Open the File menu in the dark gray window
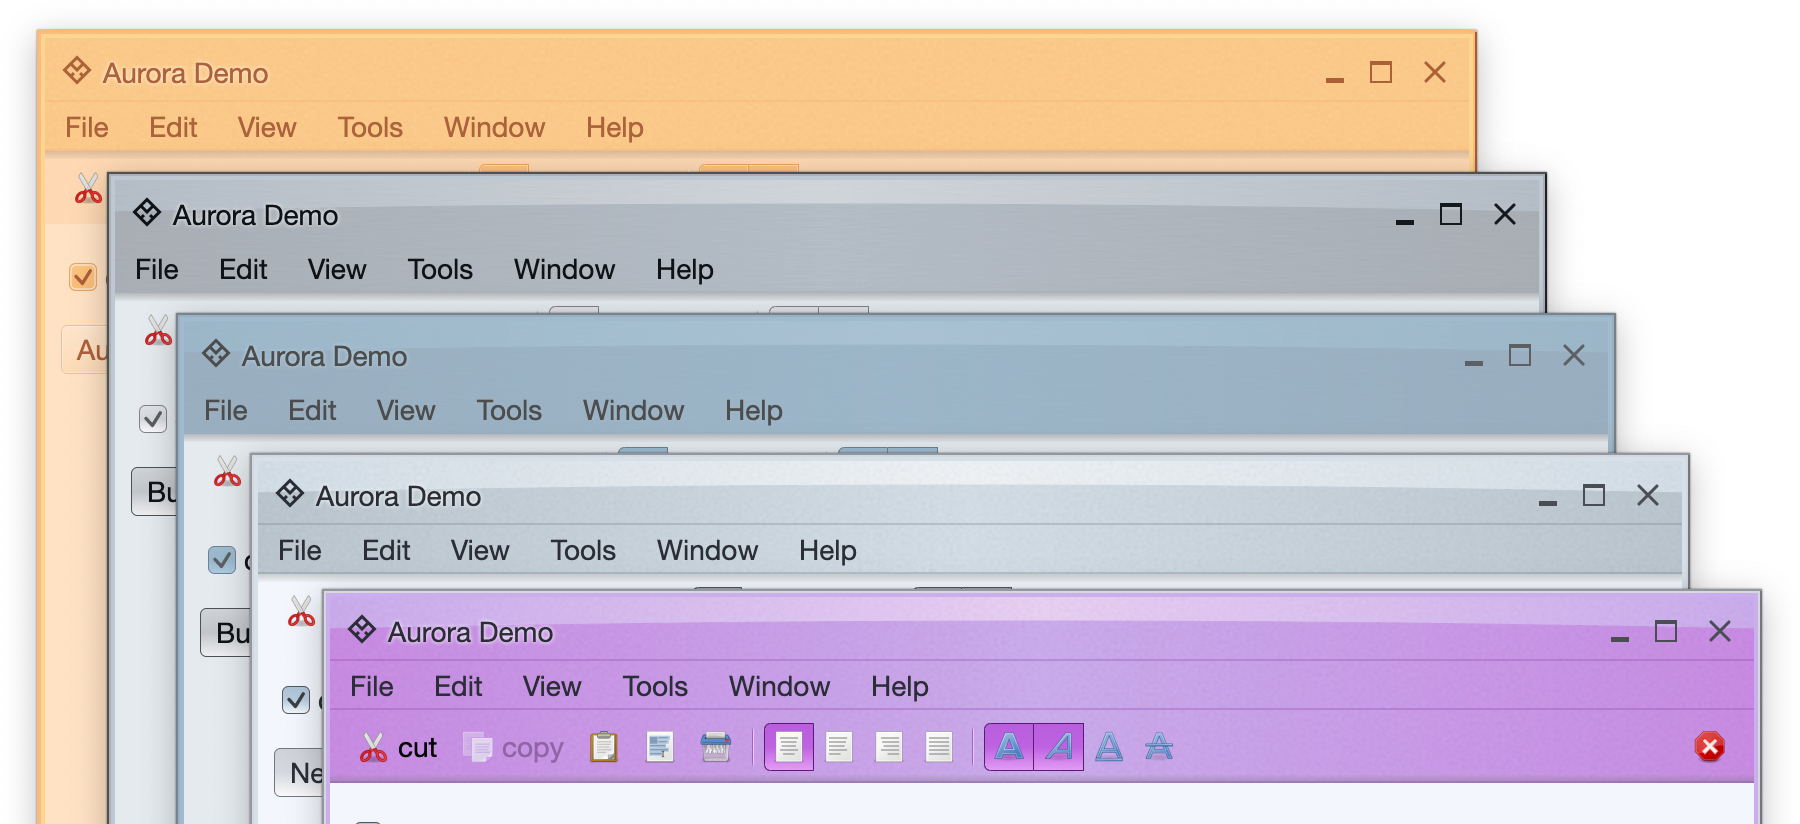Viewport: 1800px width, 824px height. 157,269
